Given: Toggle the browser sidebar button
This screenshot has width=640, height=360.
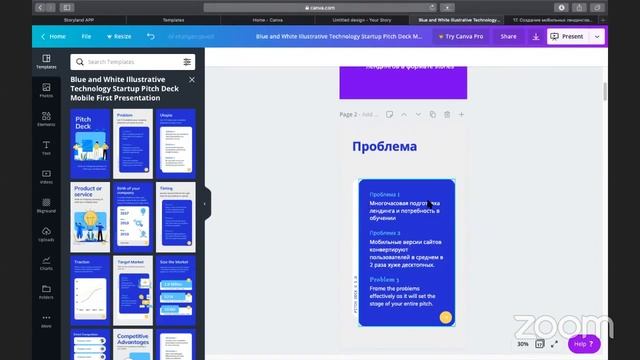Looking at the screenshot, I should [x=67, y=7].
